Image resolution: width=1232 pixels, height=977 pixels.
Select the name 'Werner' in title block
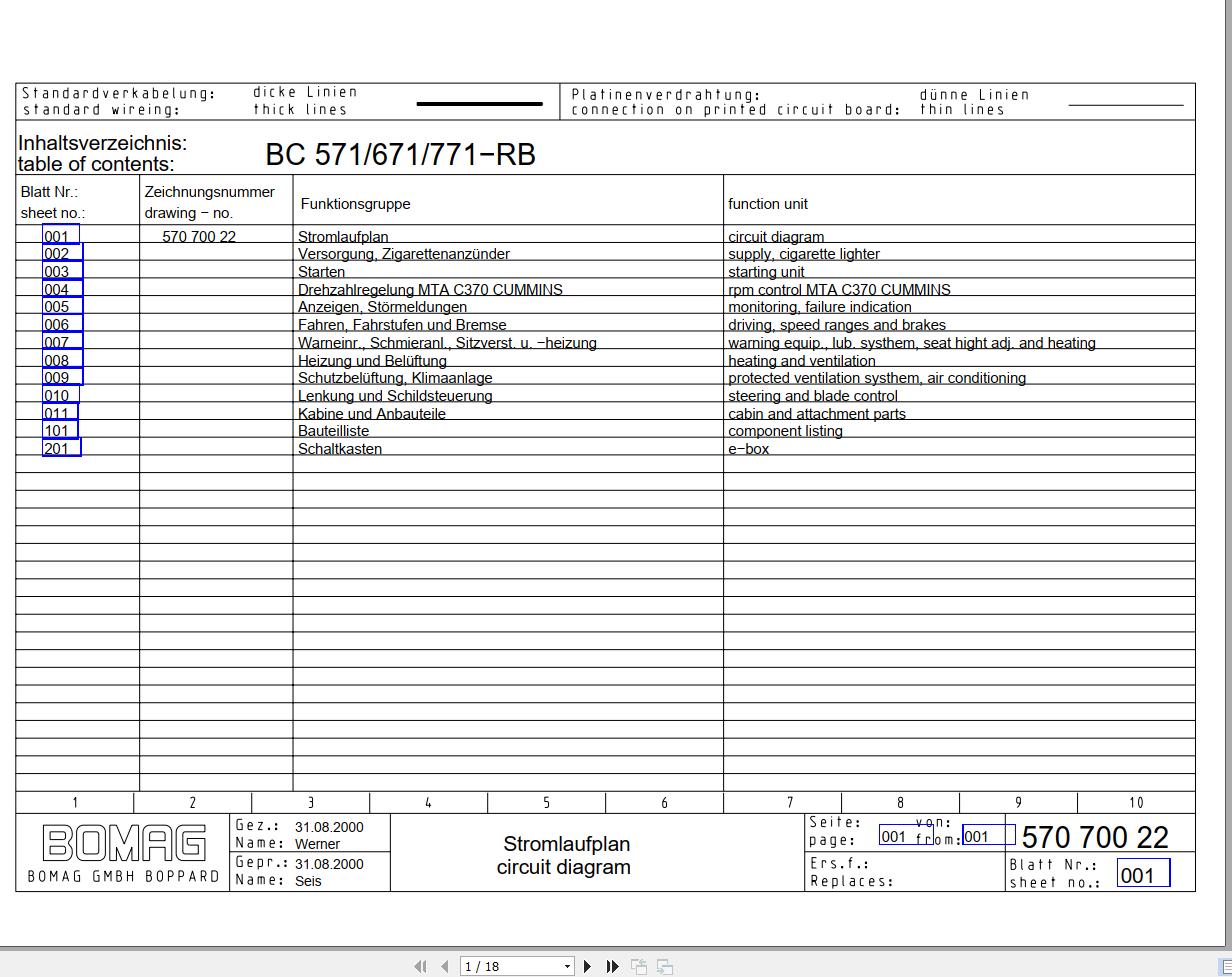(x=317, y=844)
